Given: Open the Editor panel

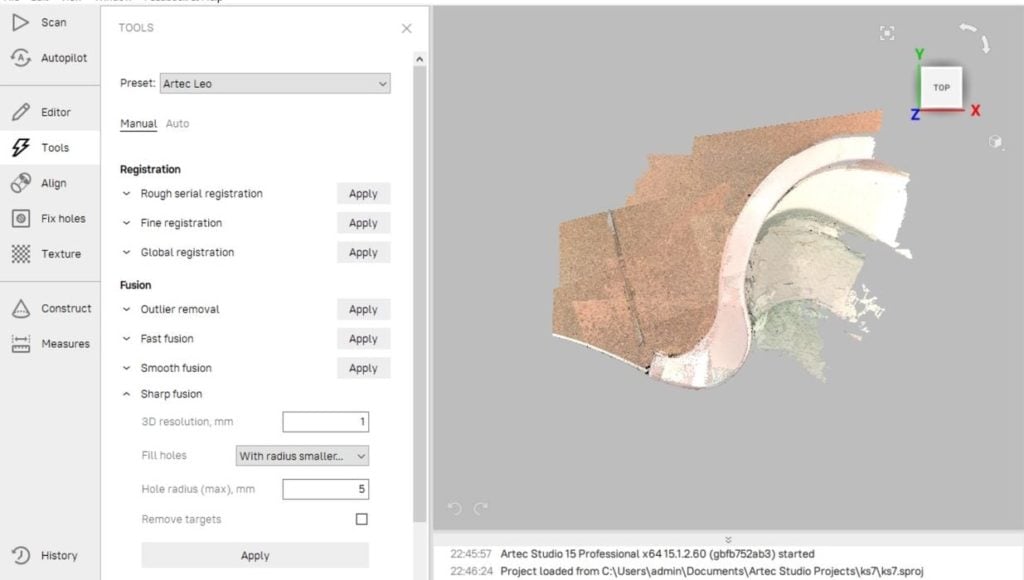Looking at the screenshot, I should point(50,112).
